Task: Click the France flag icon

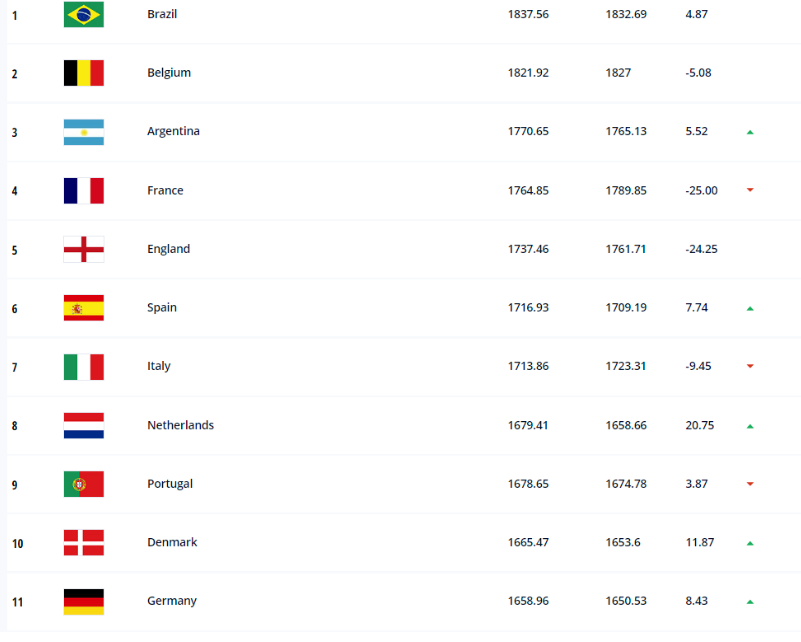Action: (83, 191)
